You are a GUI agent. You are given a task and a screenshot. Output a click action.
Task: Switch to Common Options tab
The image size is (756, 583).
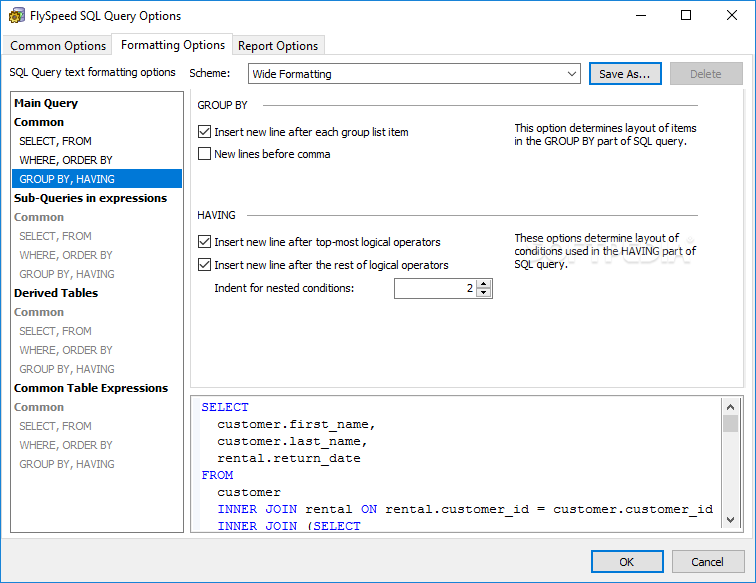[x=58, y=46]
